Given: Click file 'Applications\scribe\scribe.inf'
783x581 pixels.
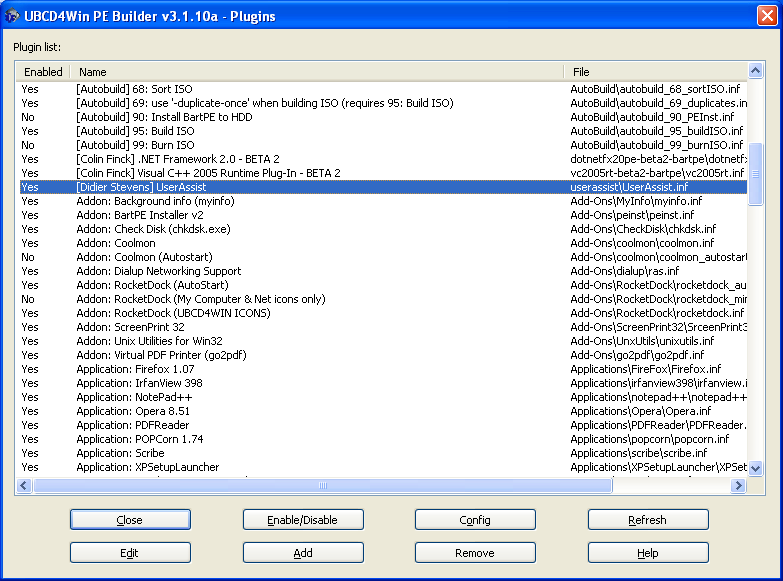Looking at the screenshot, I should [x=639, y=453].
